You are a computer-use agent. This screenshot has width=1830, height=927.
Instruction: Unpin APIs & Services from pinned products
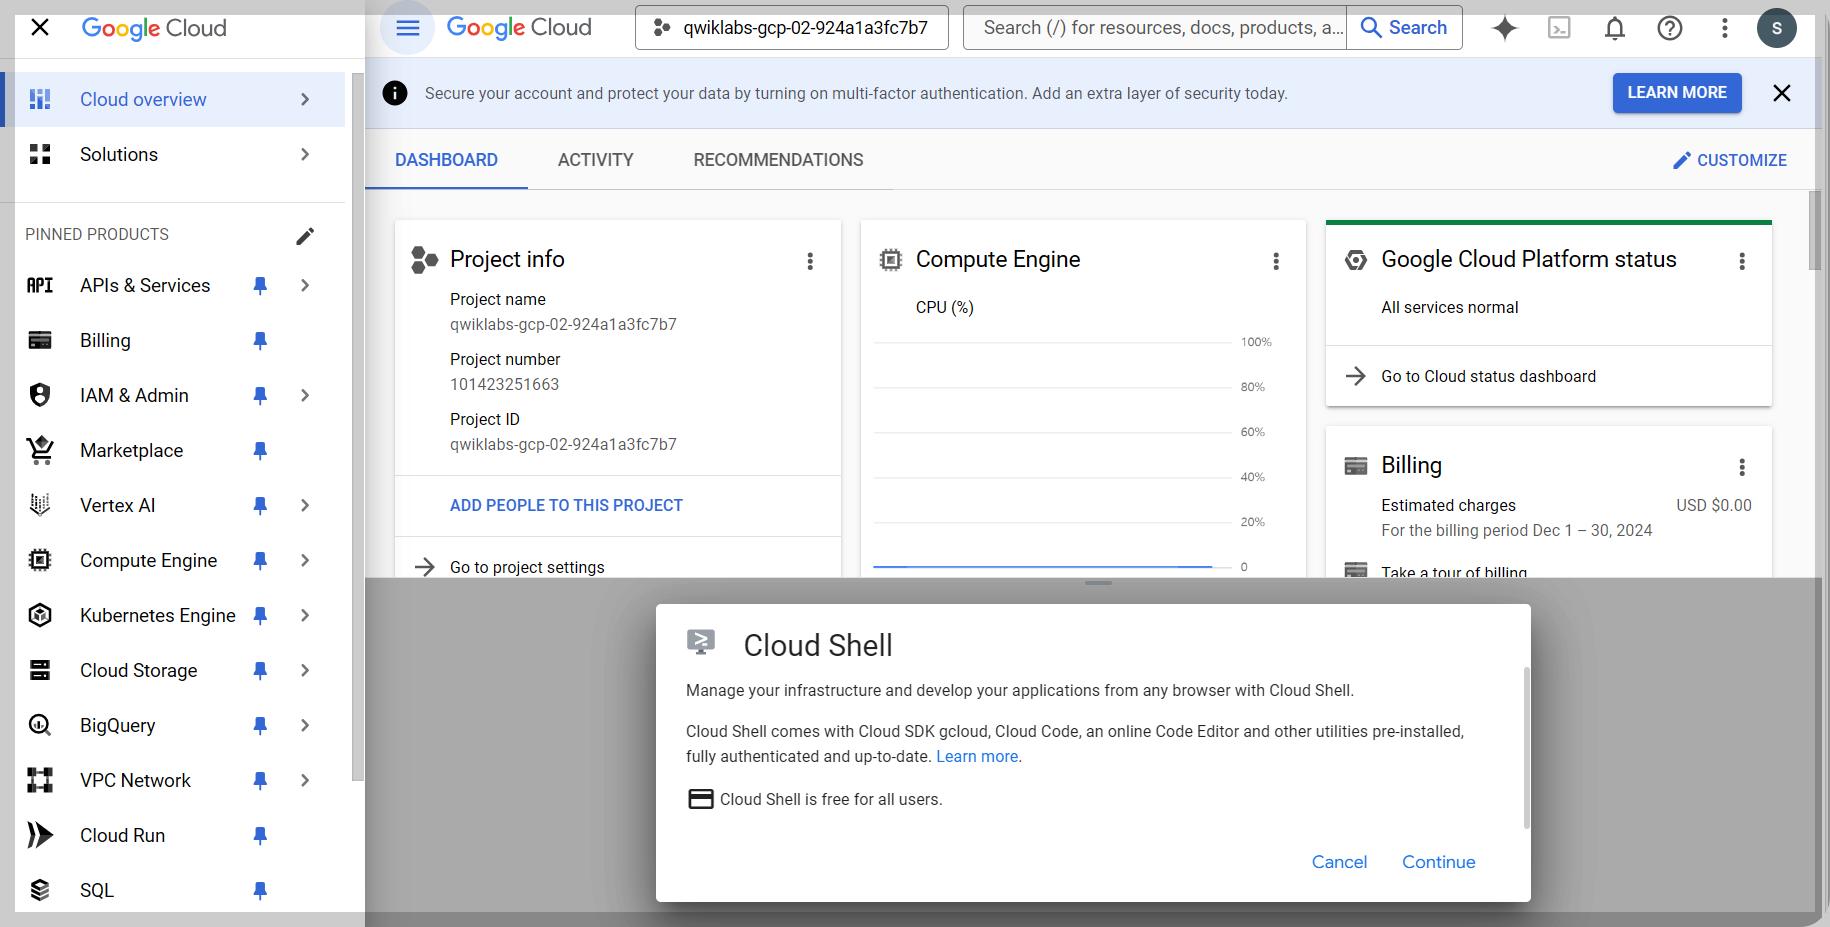(260, 285)
